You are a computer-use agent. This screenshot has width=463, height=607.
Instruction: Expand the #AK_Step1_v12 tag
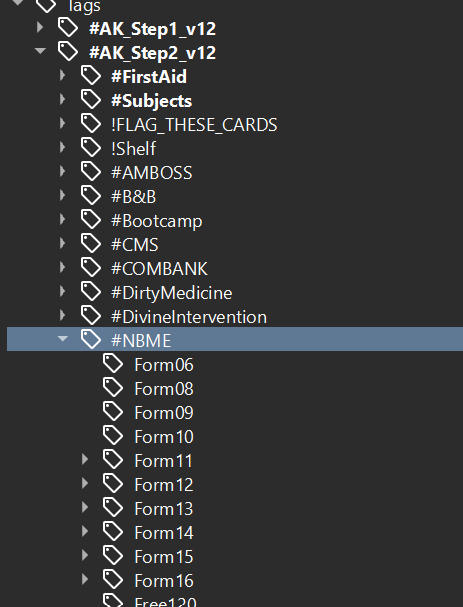(40, 27)
